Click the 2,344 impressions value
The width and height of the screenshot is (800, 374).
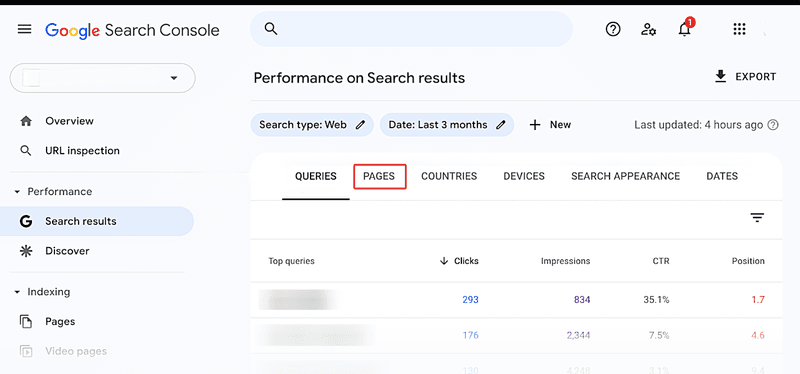[578, 336]
